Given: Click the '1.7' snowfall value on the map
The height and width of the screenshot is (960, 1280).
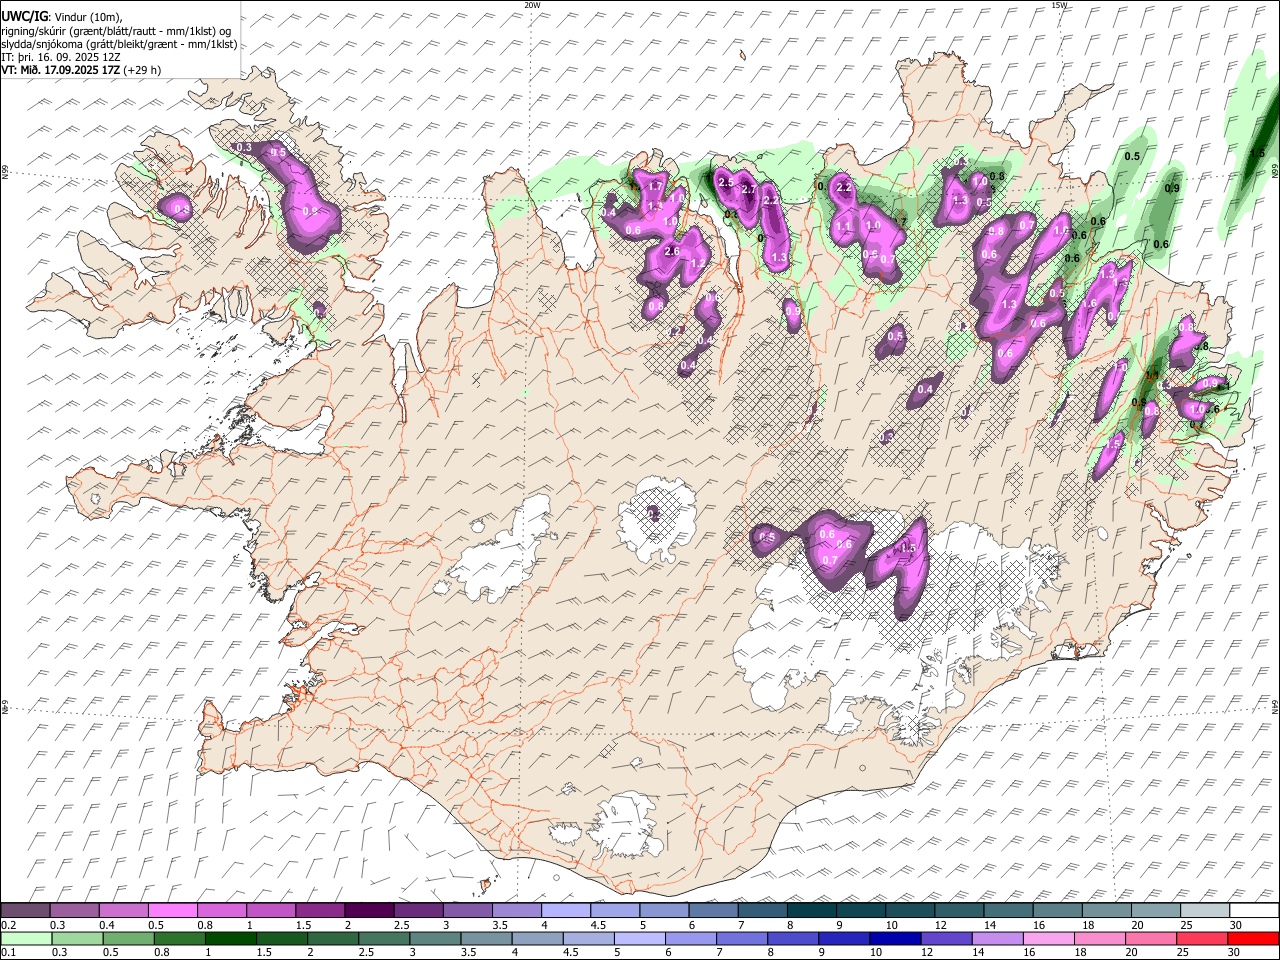Looking at the screenshot, I should 656,186.
